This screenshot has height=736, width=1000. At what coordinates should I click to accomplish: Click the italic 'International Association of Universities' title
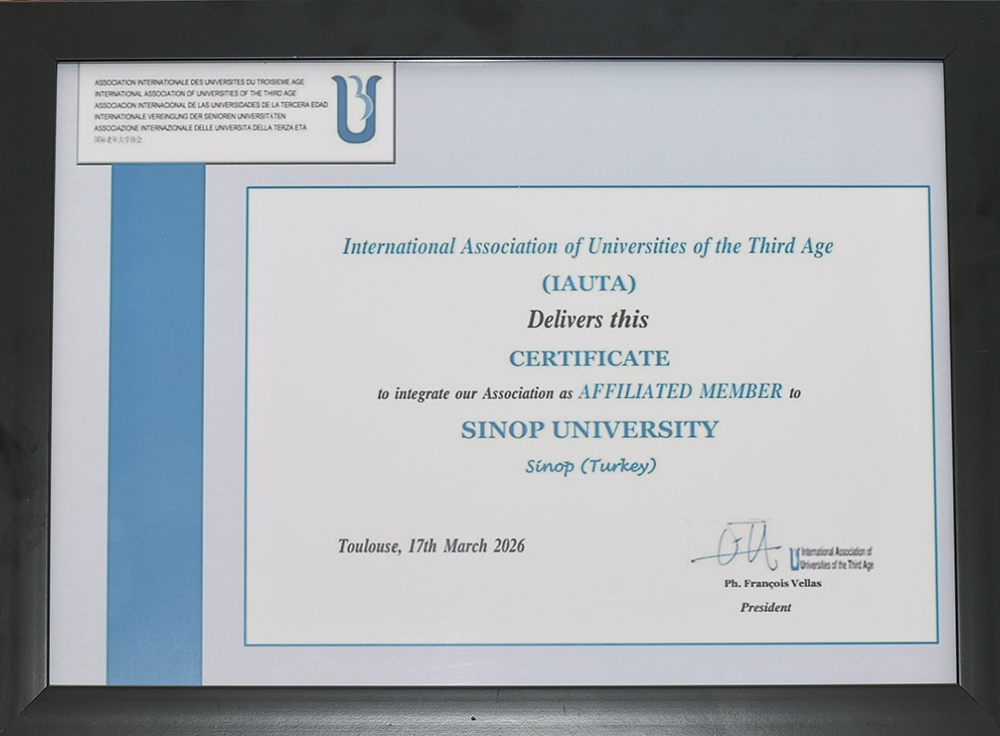(587, 247)
